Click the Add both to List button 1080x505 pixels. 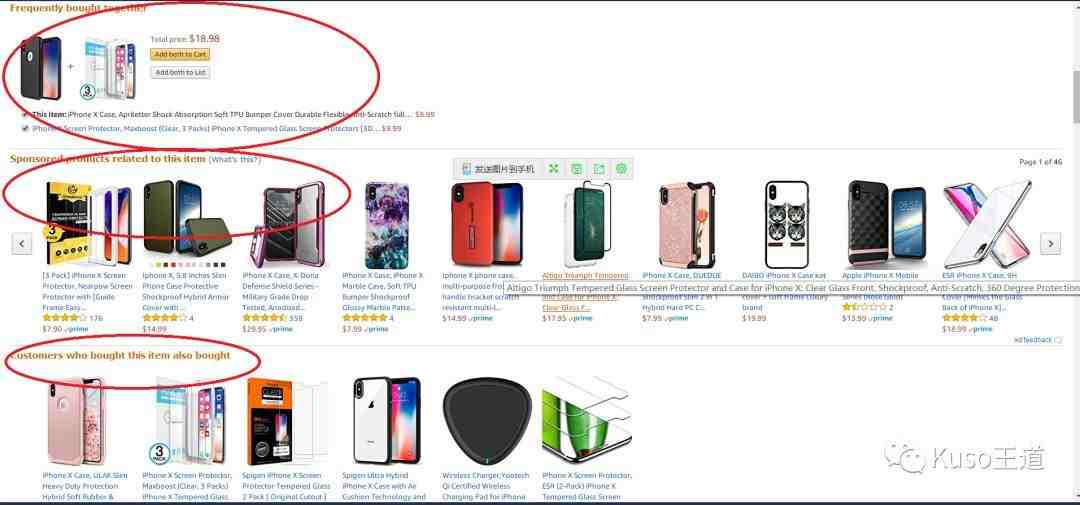click(x=180, y=72)
